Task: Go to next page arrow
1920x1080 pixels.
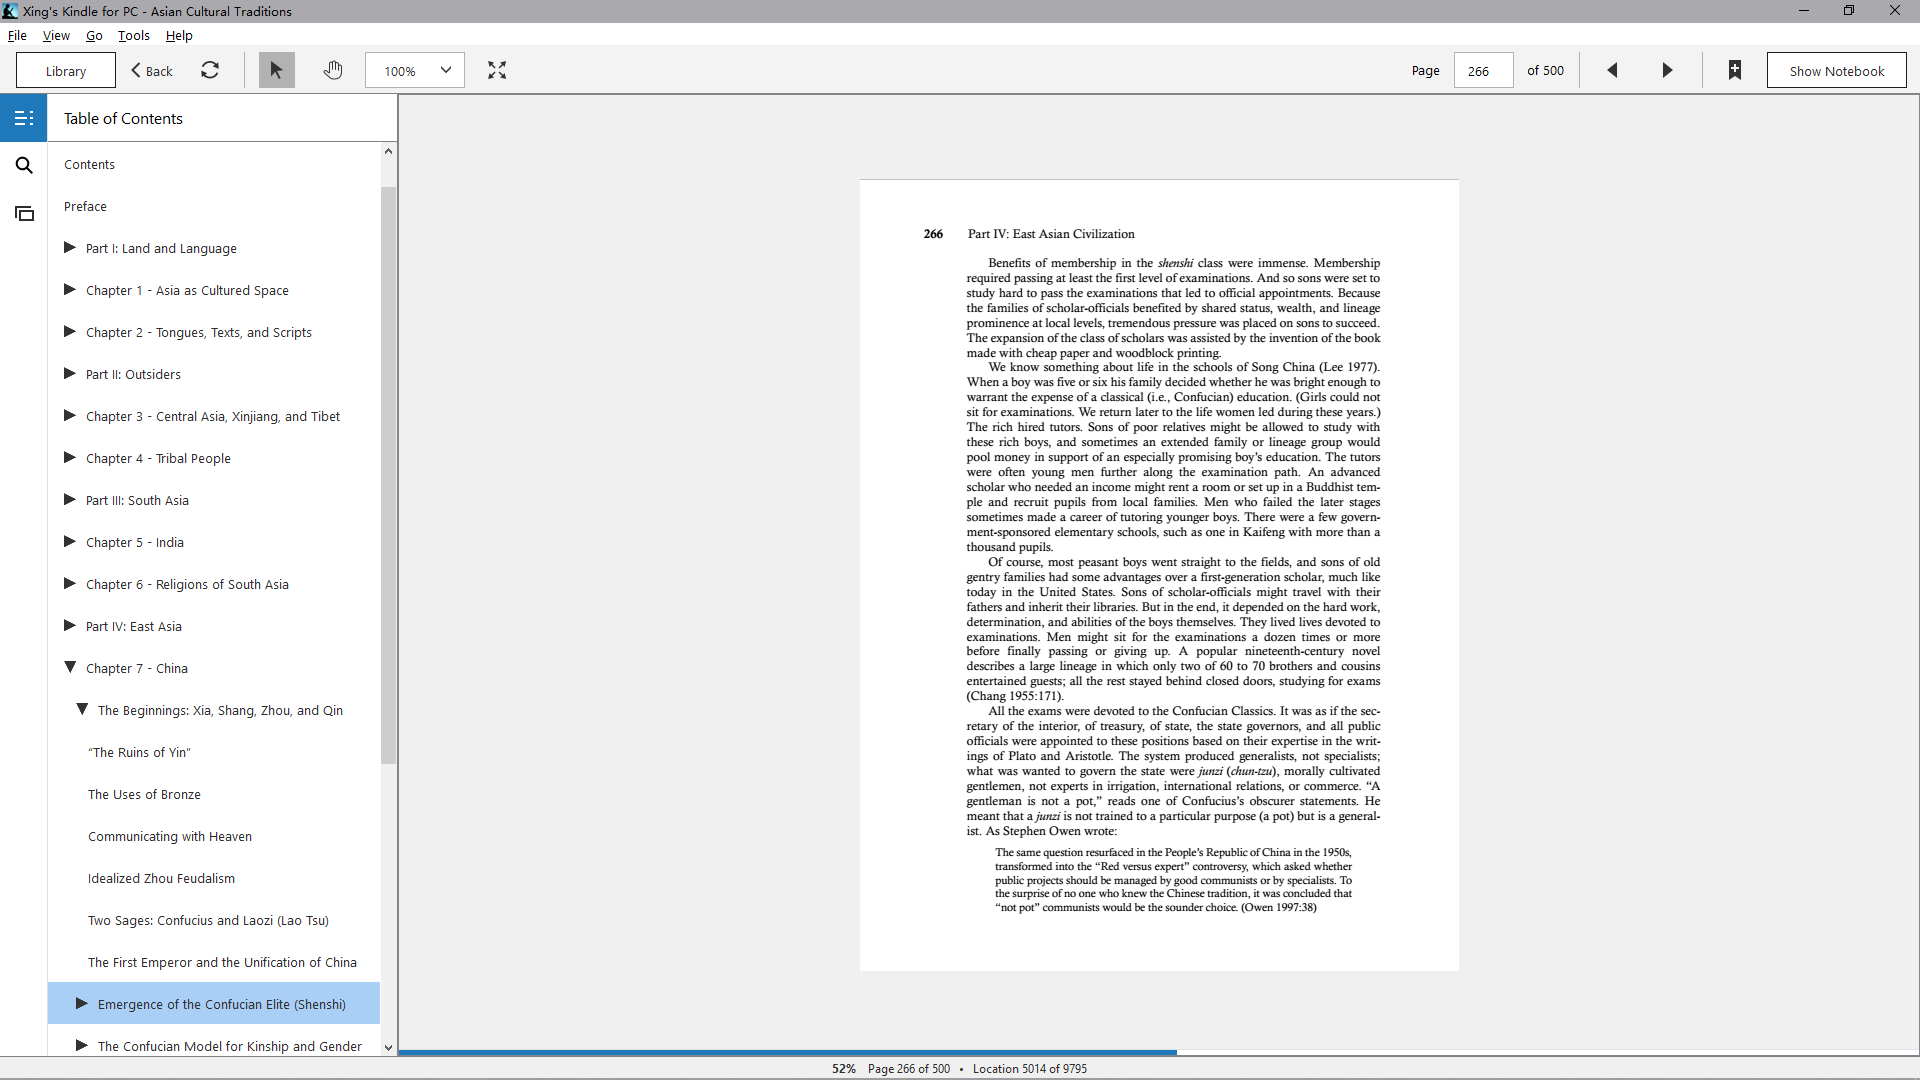Action: [1667, 70]
